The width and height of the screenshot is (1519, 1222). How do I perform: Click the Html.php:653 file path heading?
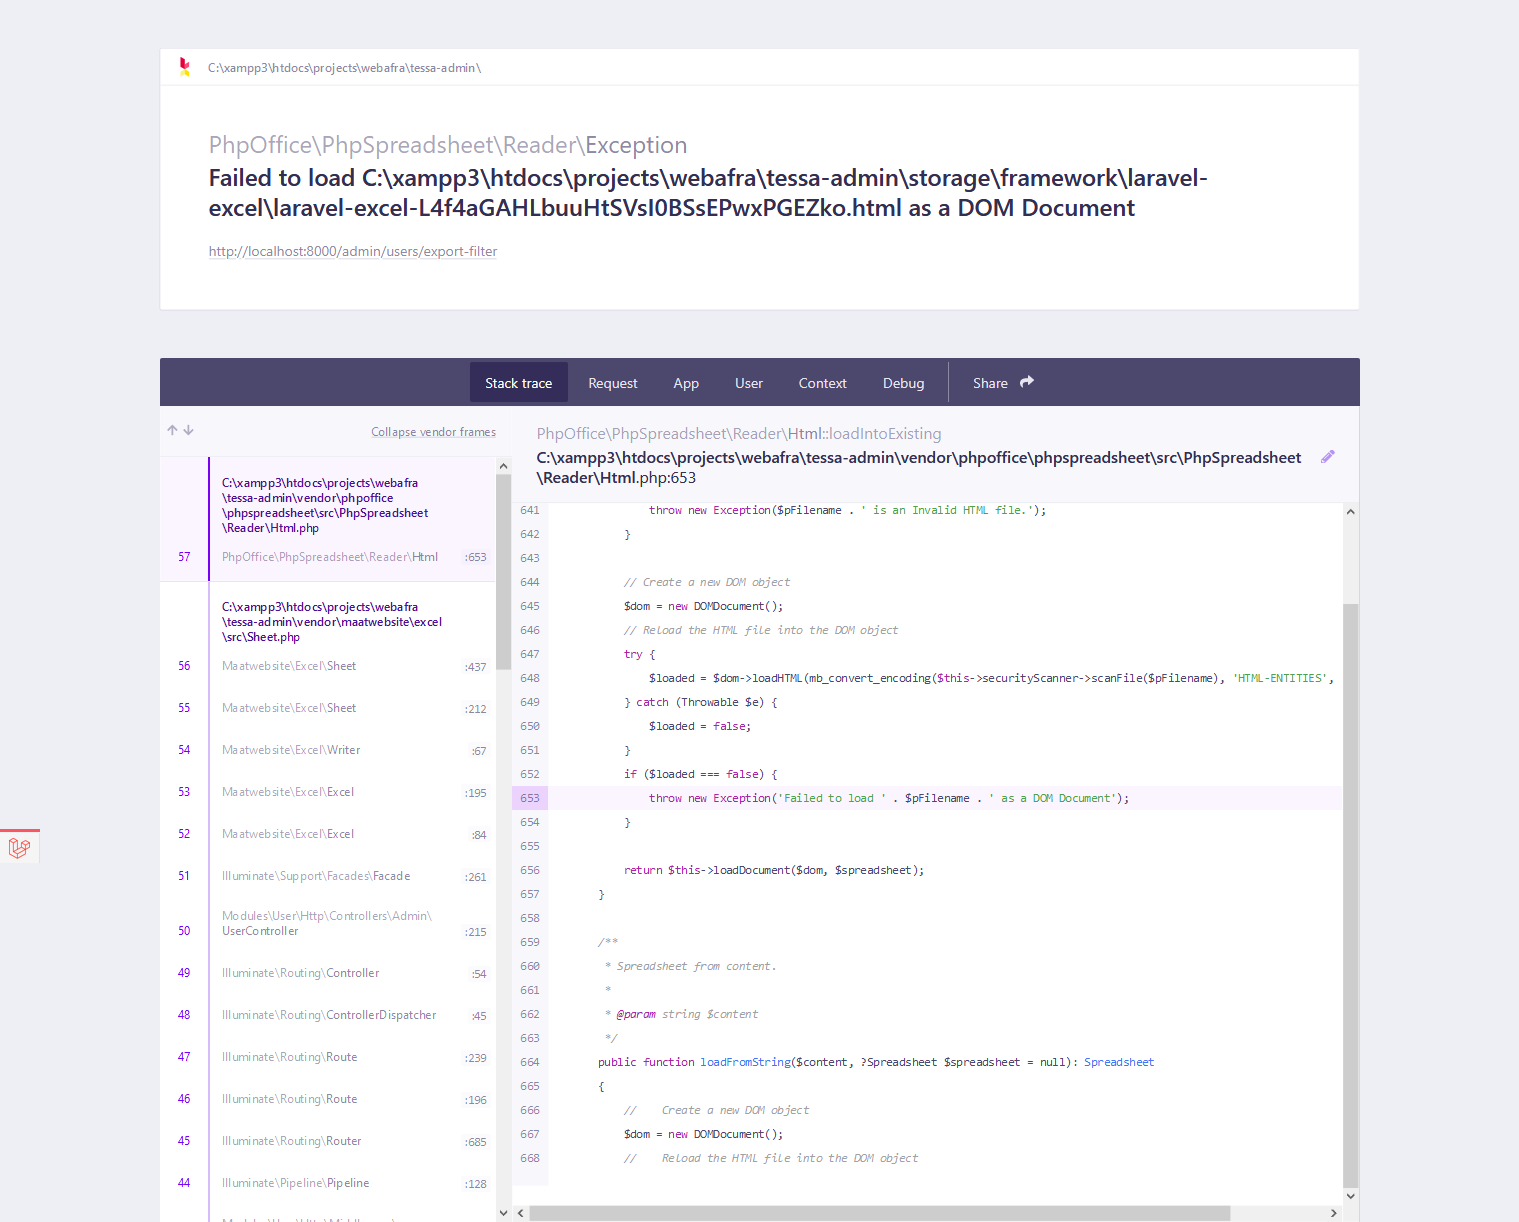pyautogui.click(x=919, y=467)
